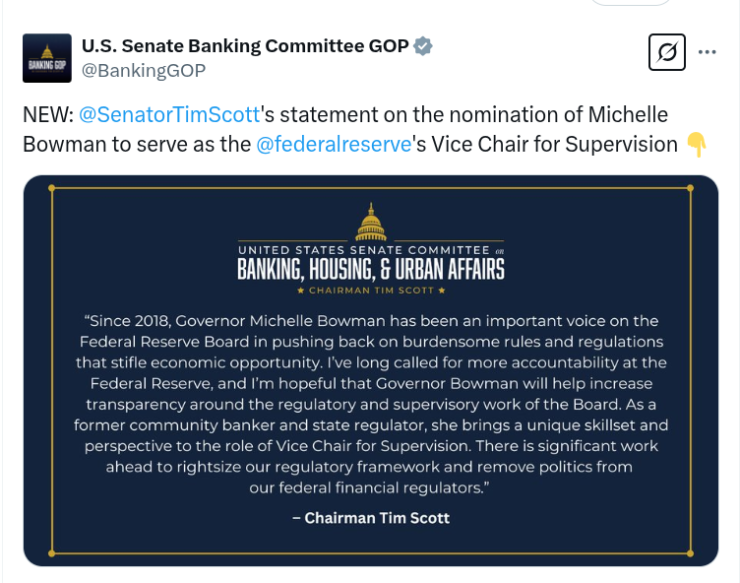Click the @BankingGOP handle
The image size is (740, 583).
143,70
